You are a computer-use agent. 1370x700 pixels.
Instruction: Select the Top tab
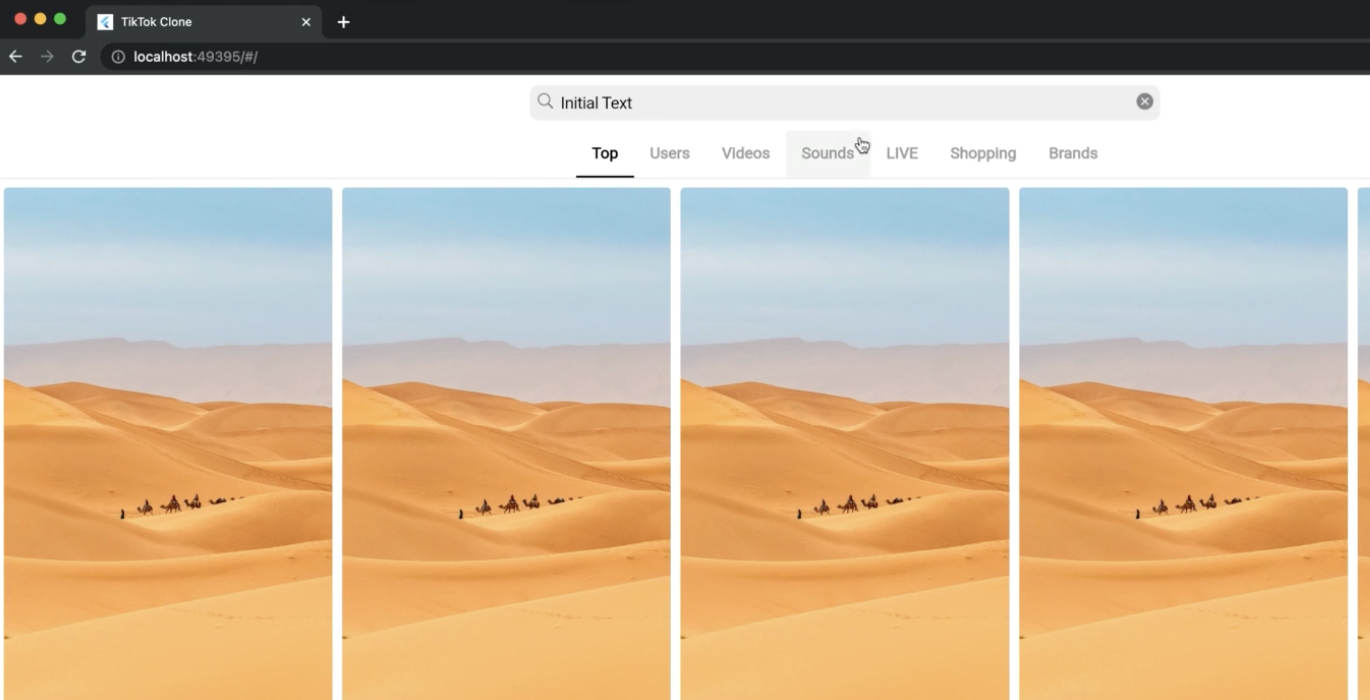(x=605, y=154)
